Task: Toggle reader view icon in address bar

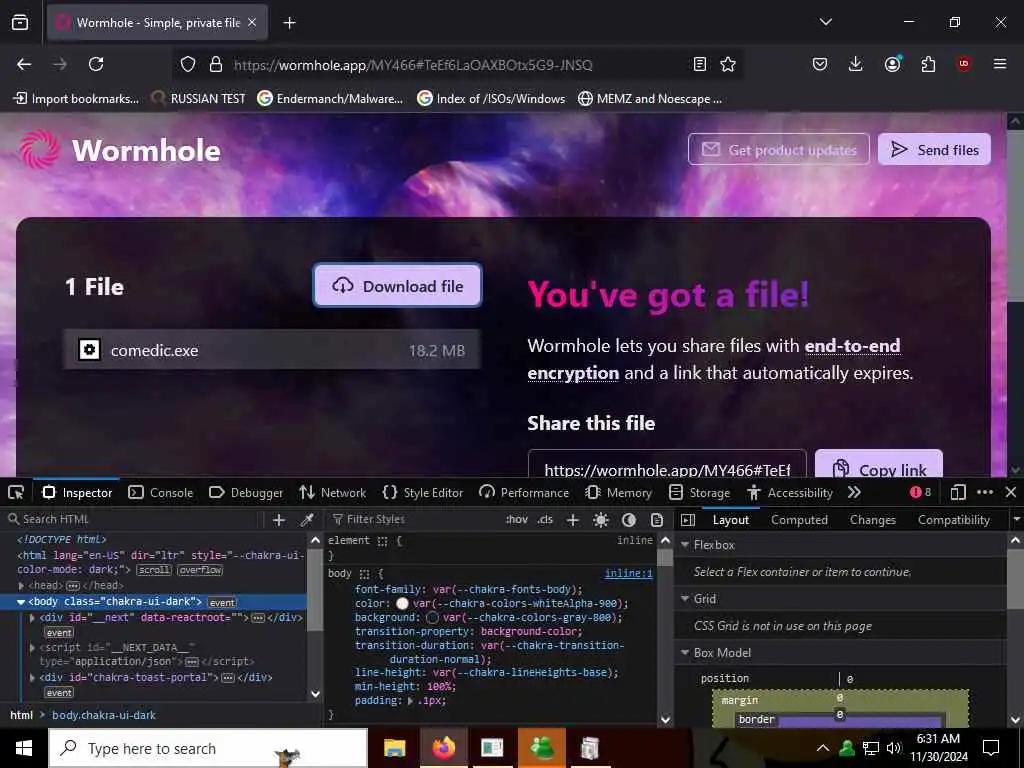Action: point(699,64)
